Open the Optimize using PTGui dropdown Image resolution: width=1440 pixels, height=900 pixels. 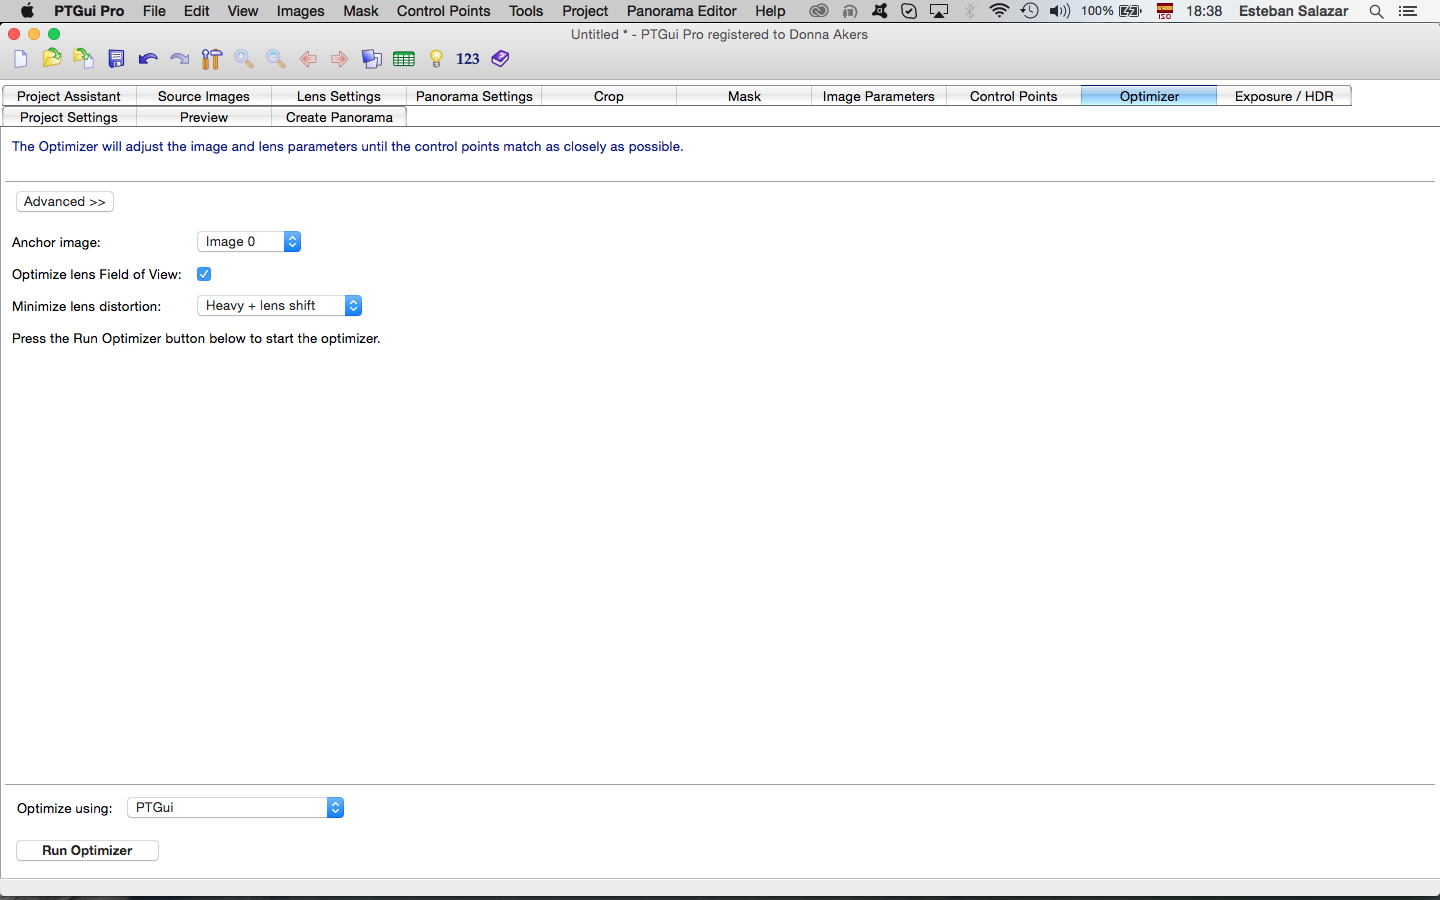[x=236, y=807]
